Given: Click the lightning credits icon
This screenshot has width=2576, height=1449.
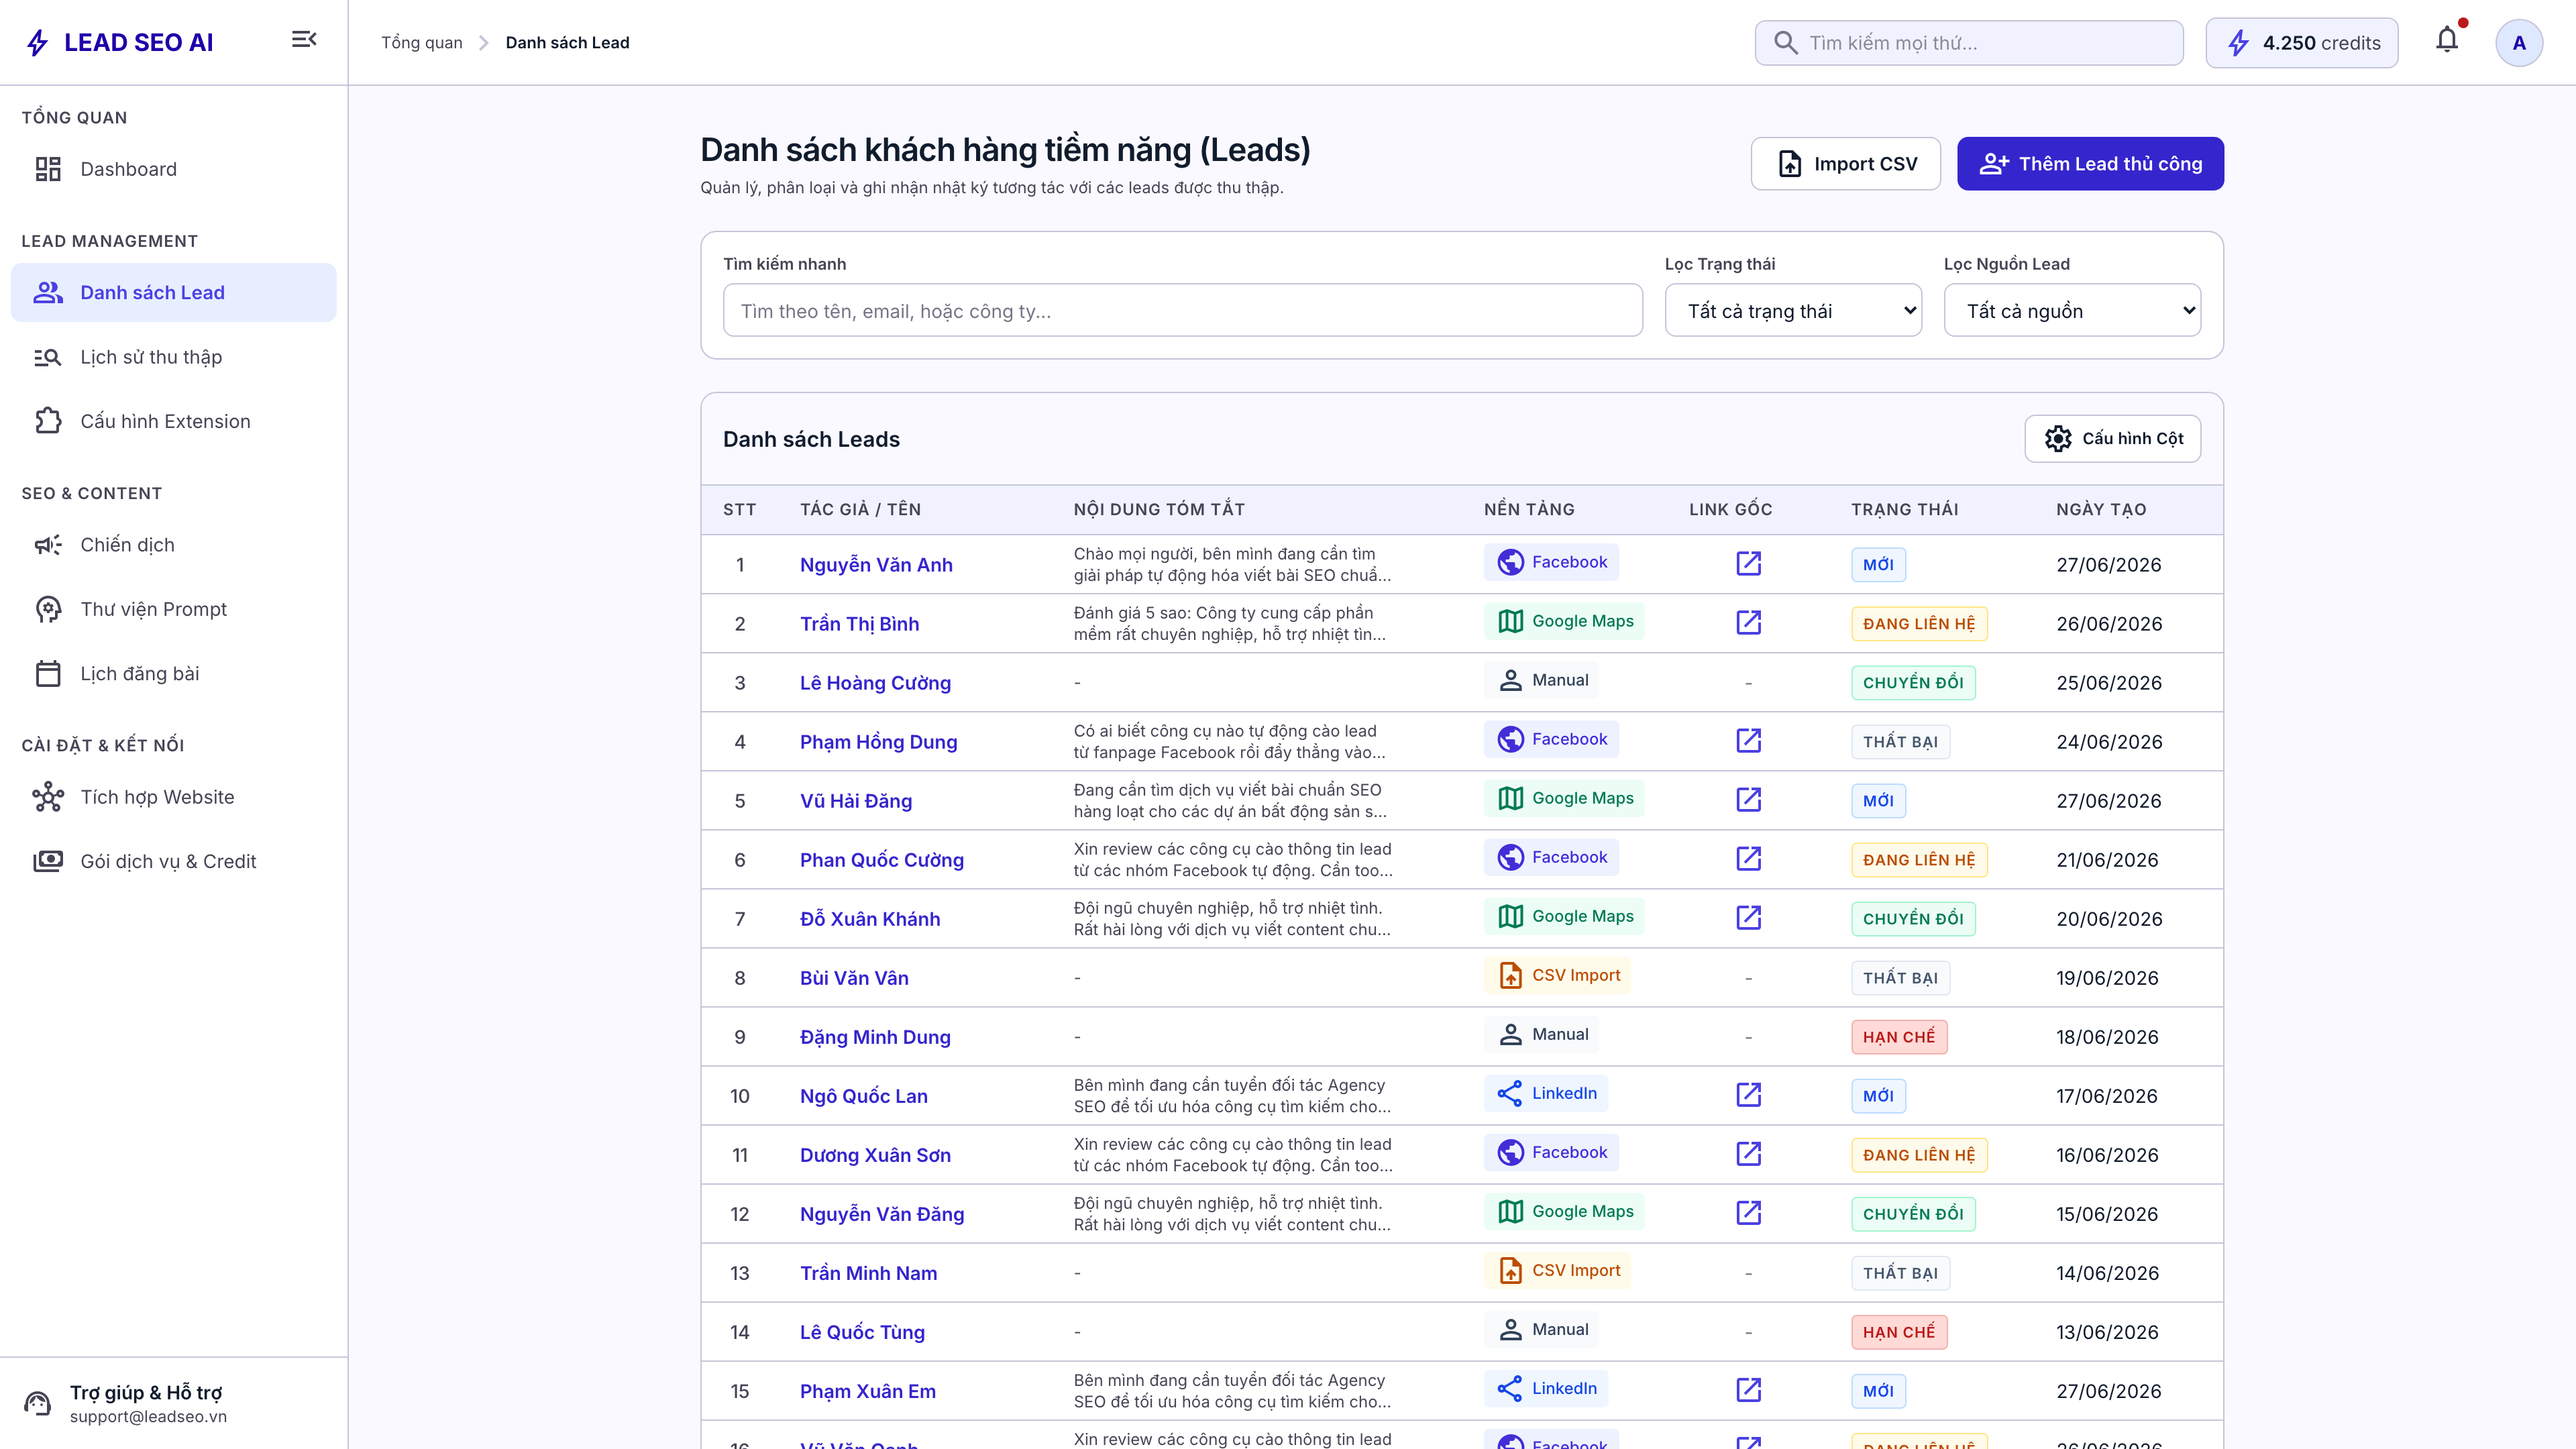Looking at the screenshot, I should click(2238, 43).
